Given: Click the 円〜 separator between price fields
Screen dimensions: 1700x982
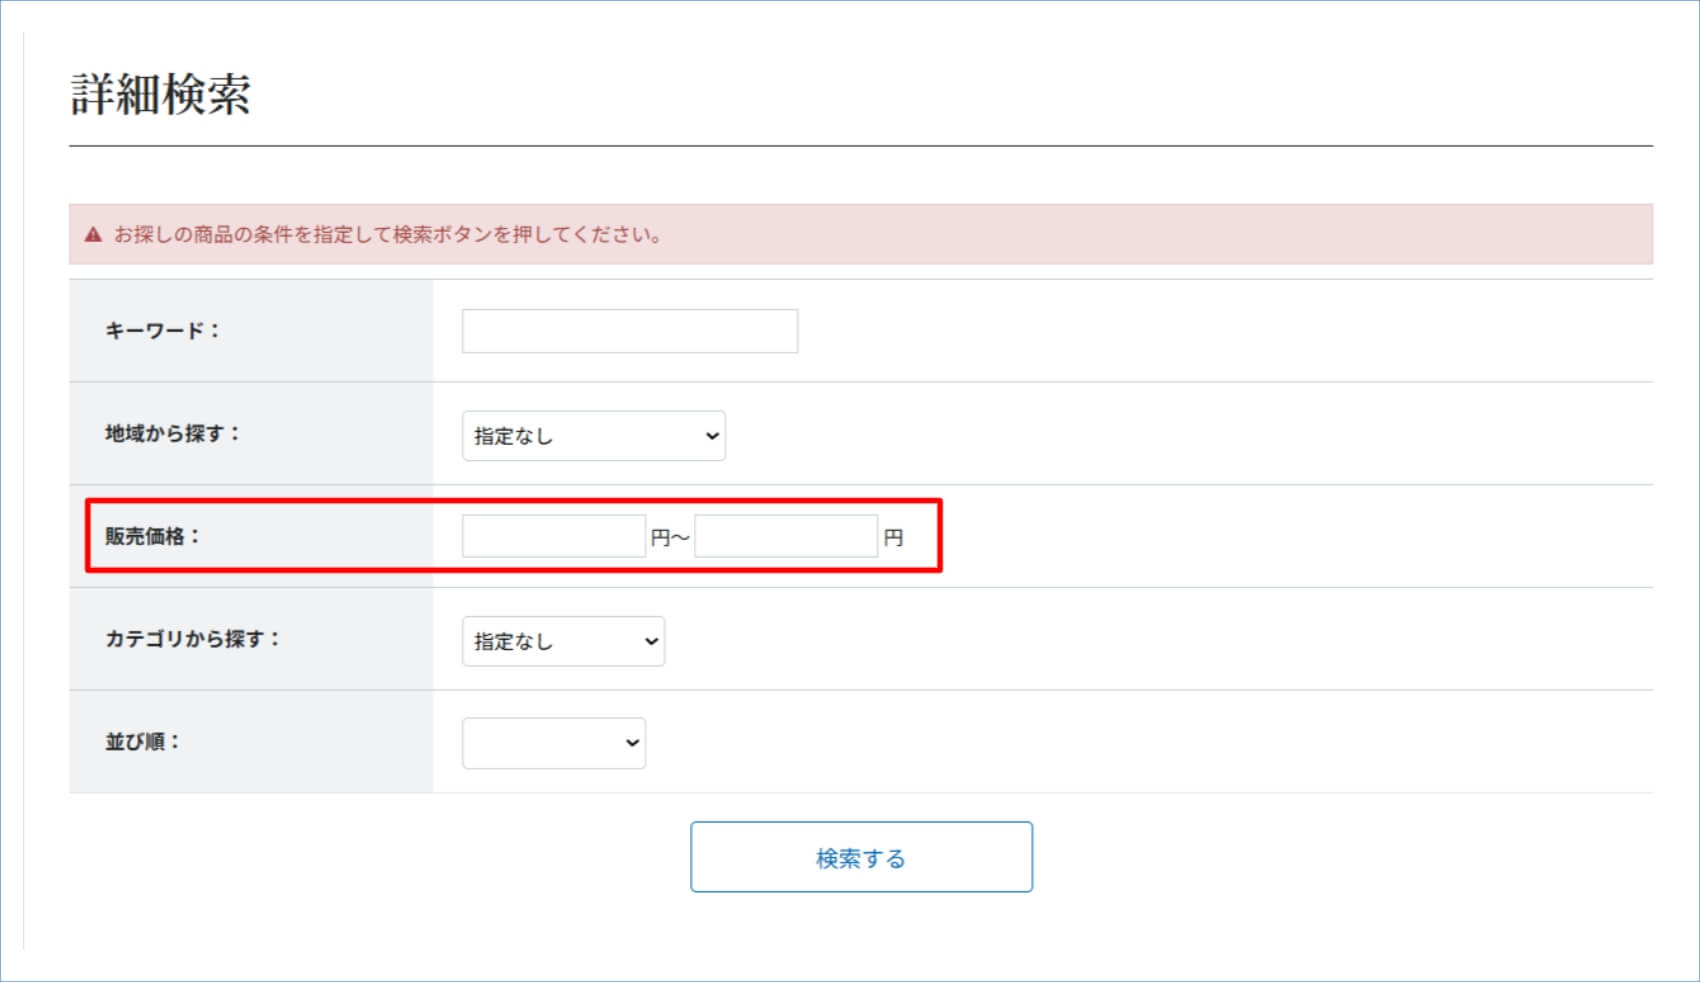Looking at the screenshot, I should pos(670,538).
